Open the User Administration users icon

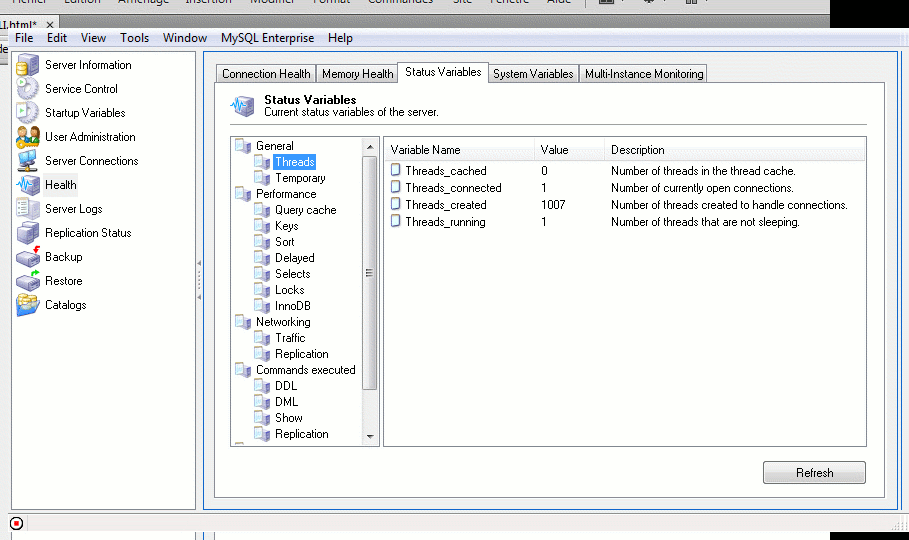click(x=27, y=137)
